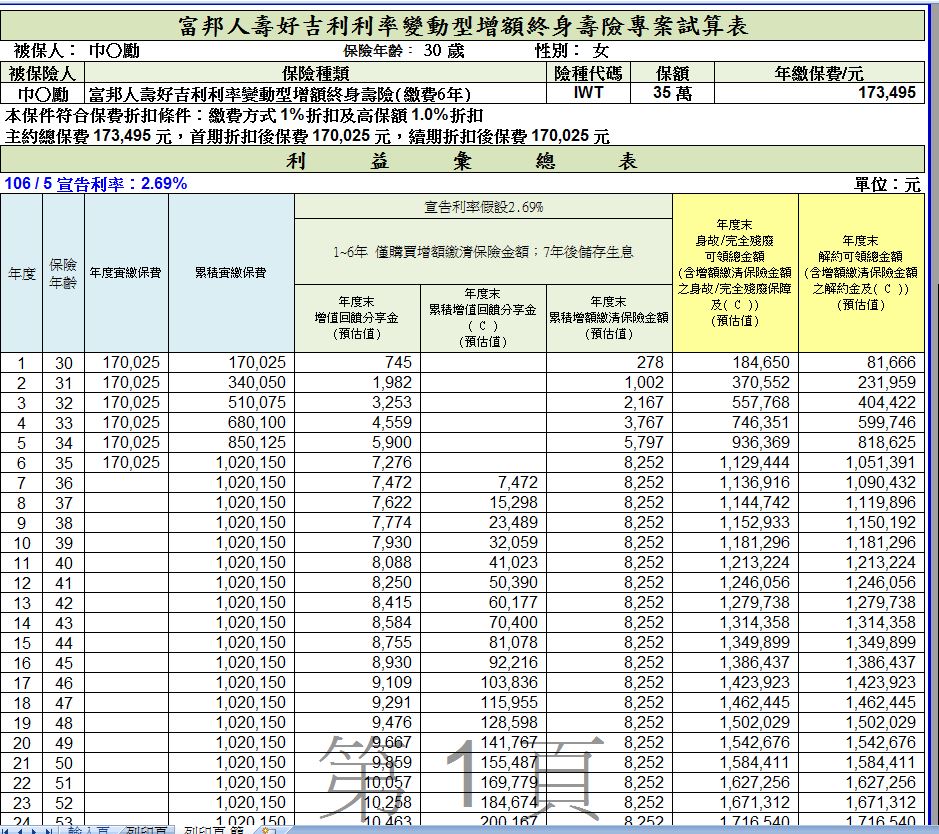The width and height of the screenshot is (939, 834).
Task: Select the 險種代碼 header cell
Action: 588,73
